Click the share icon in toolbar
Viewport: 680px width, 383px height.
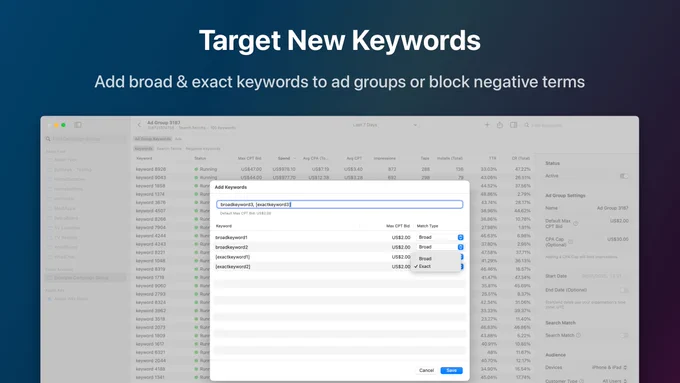[x=500, y=125]
